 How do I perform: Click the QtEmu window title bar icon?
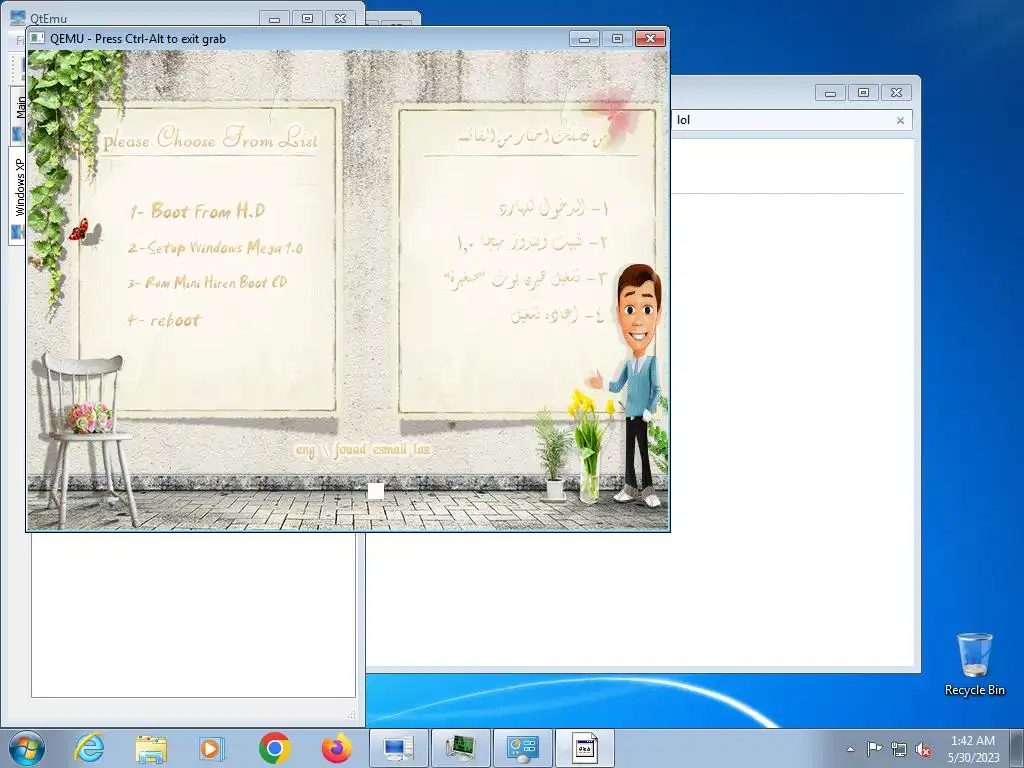coord(18,18)
